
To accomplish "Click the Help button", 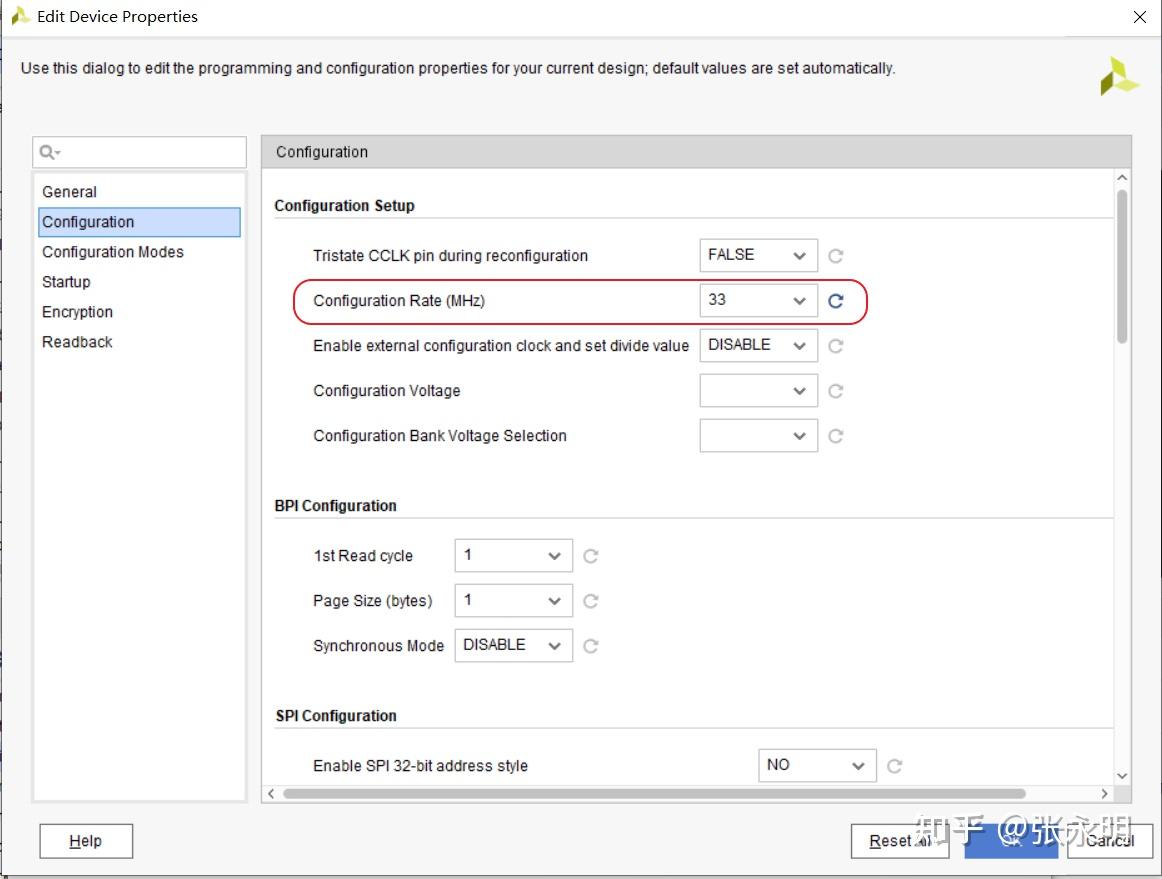I will [x=86, y=841].
